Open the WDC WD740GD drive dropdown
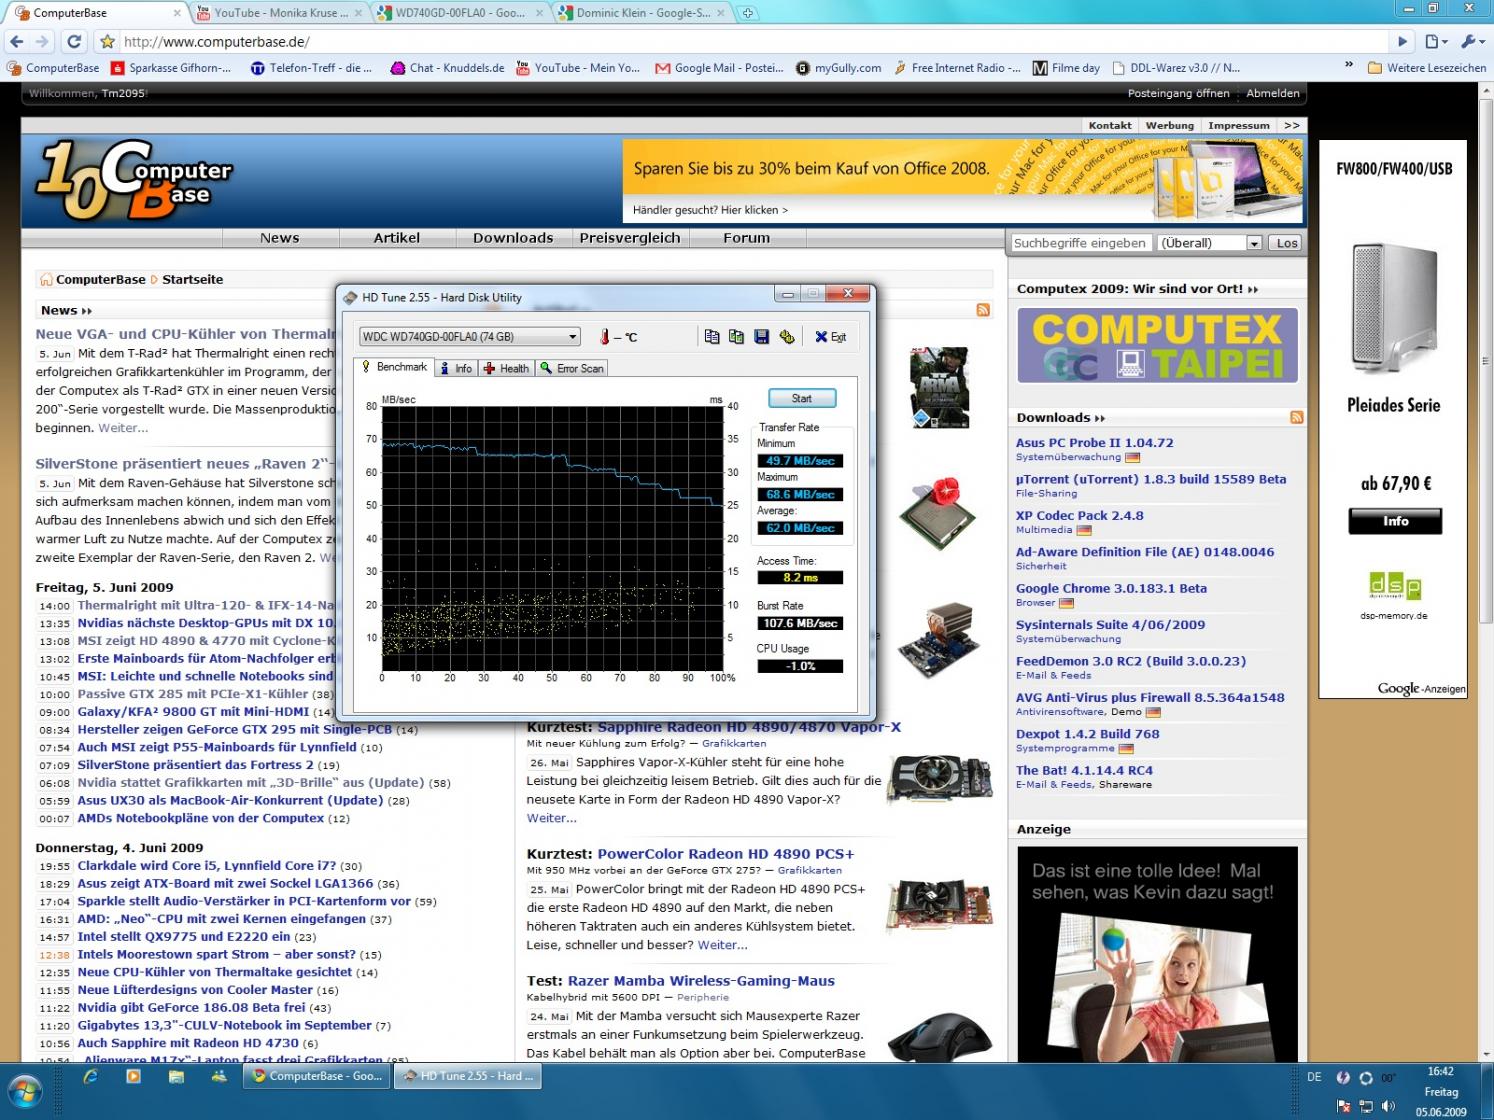 (469, 337)
